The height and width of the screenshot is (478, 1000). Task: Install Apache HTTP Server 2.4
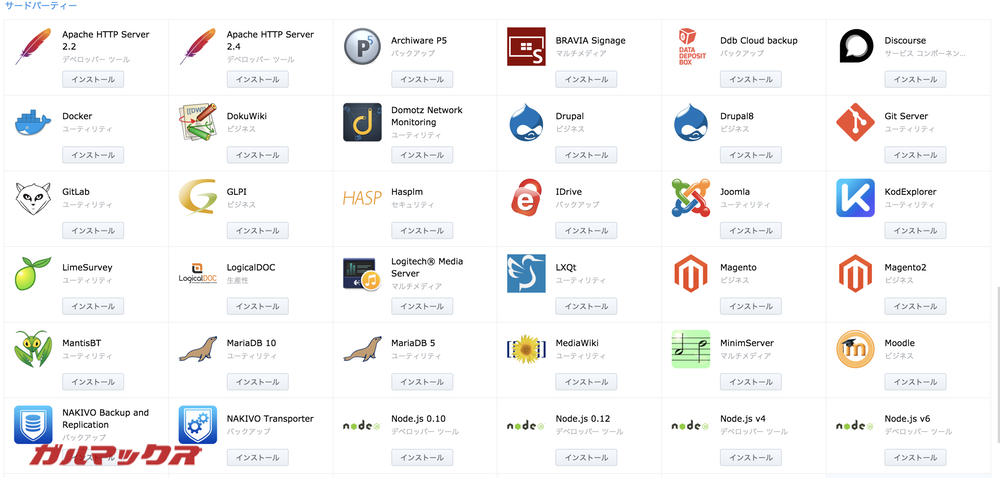pyautogui.click(x=257, y=80)
